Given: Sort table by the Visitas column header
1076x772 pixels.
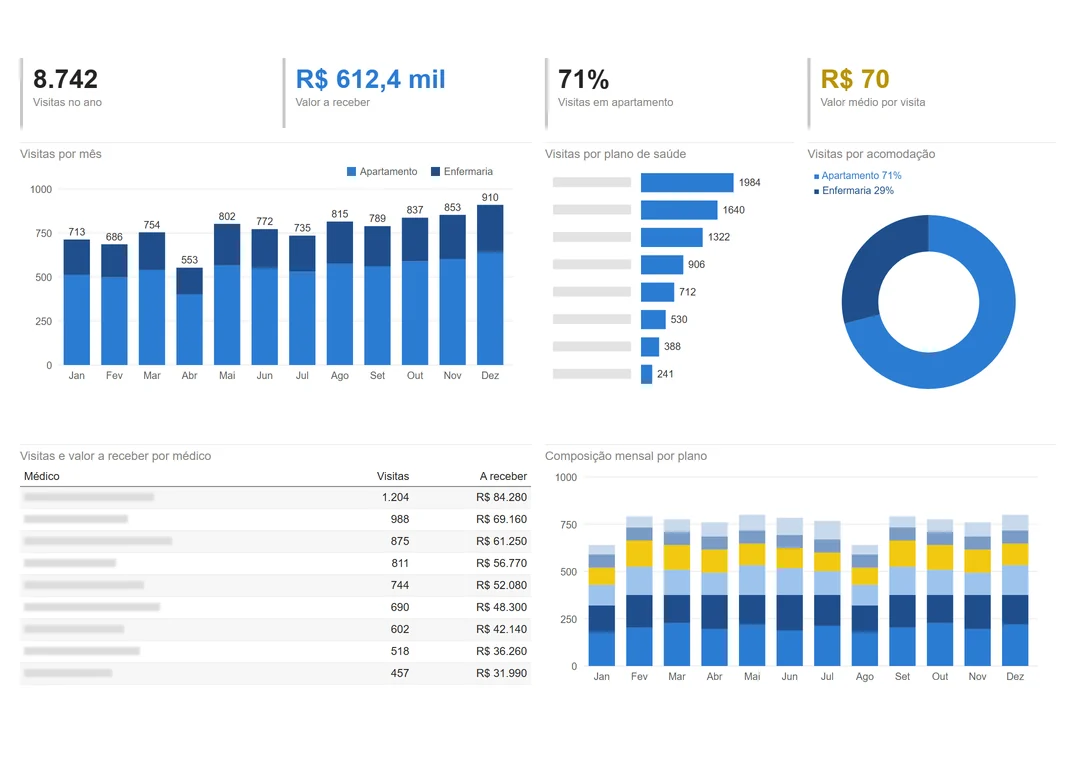Looking at the screenshot, I should pyautogui.click(x=393, y=476).
